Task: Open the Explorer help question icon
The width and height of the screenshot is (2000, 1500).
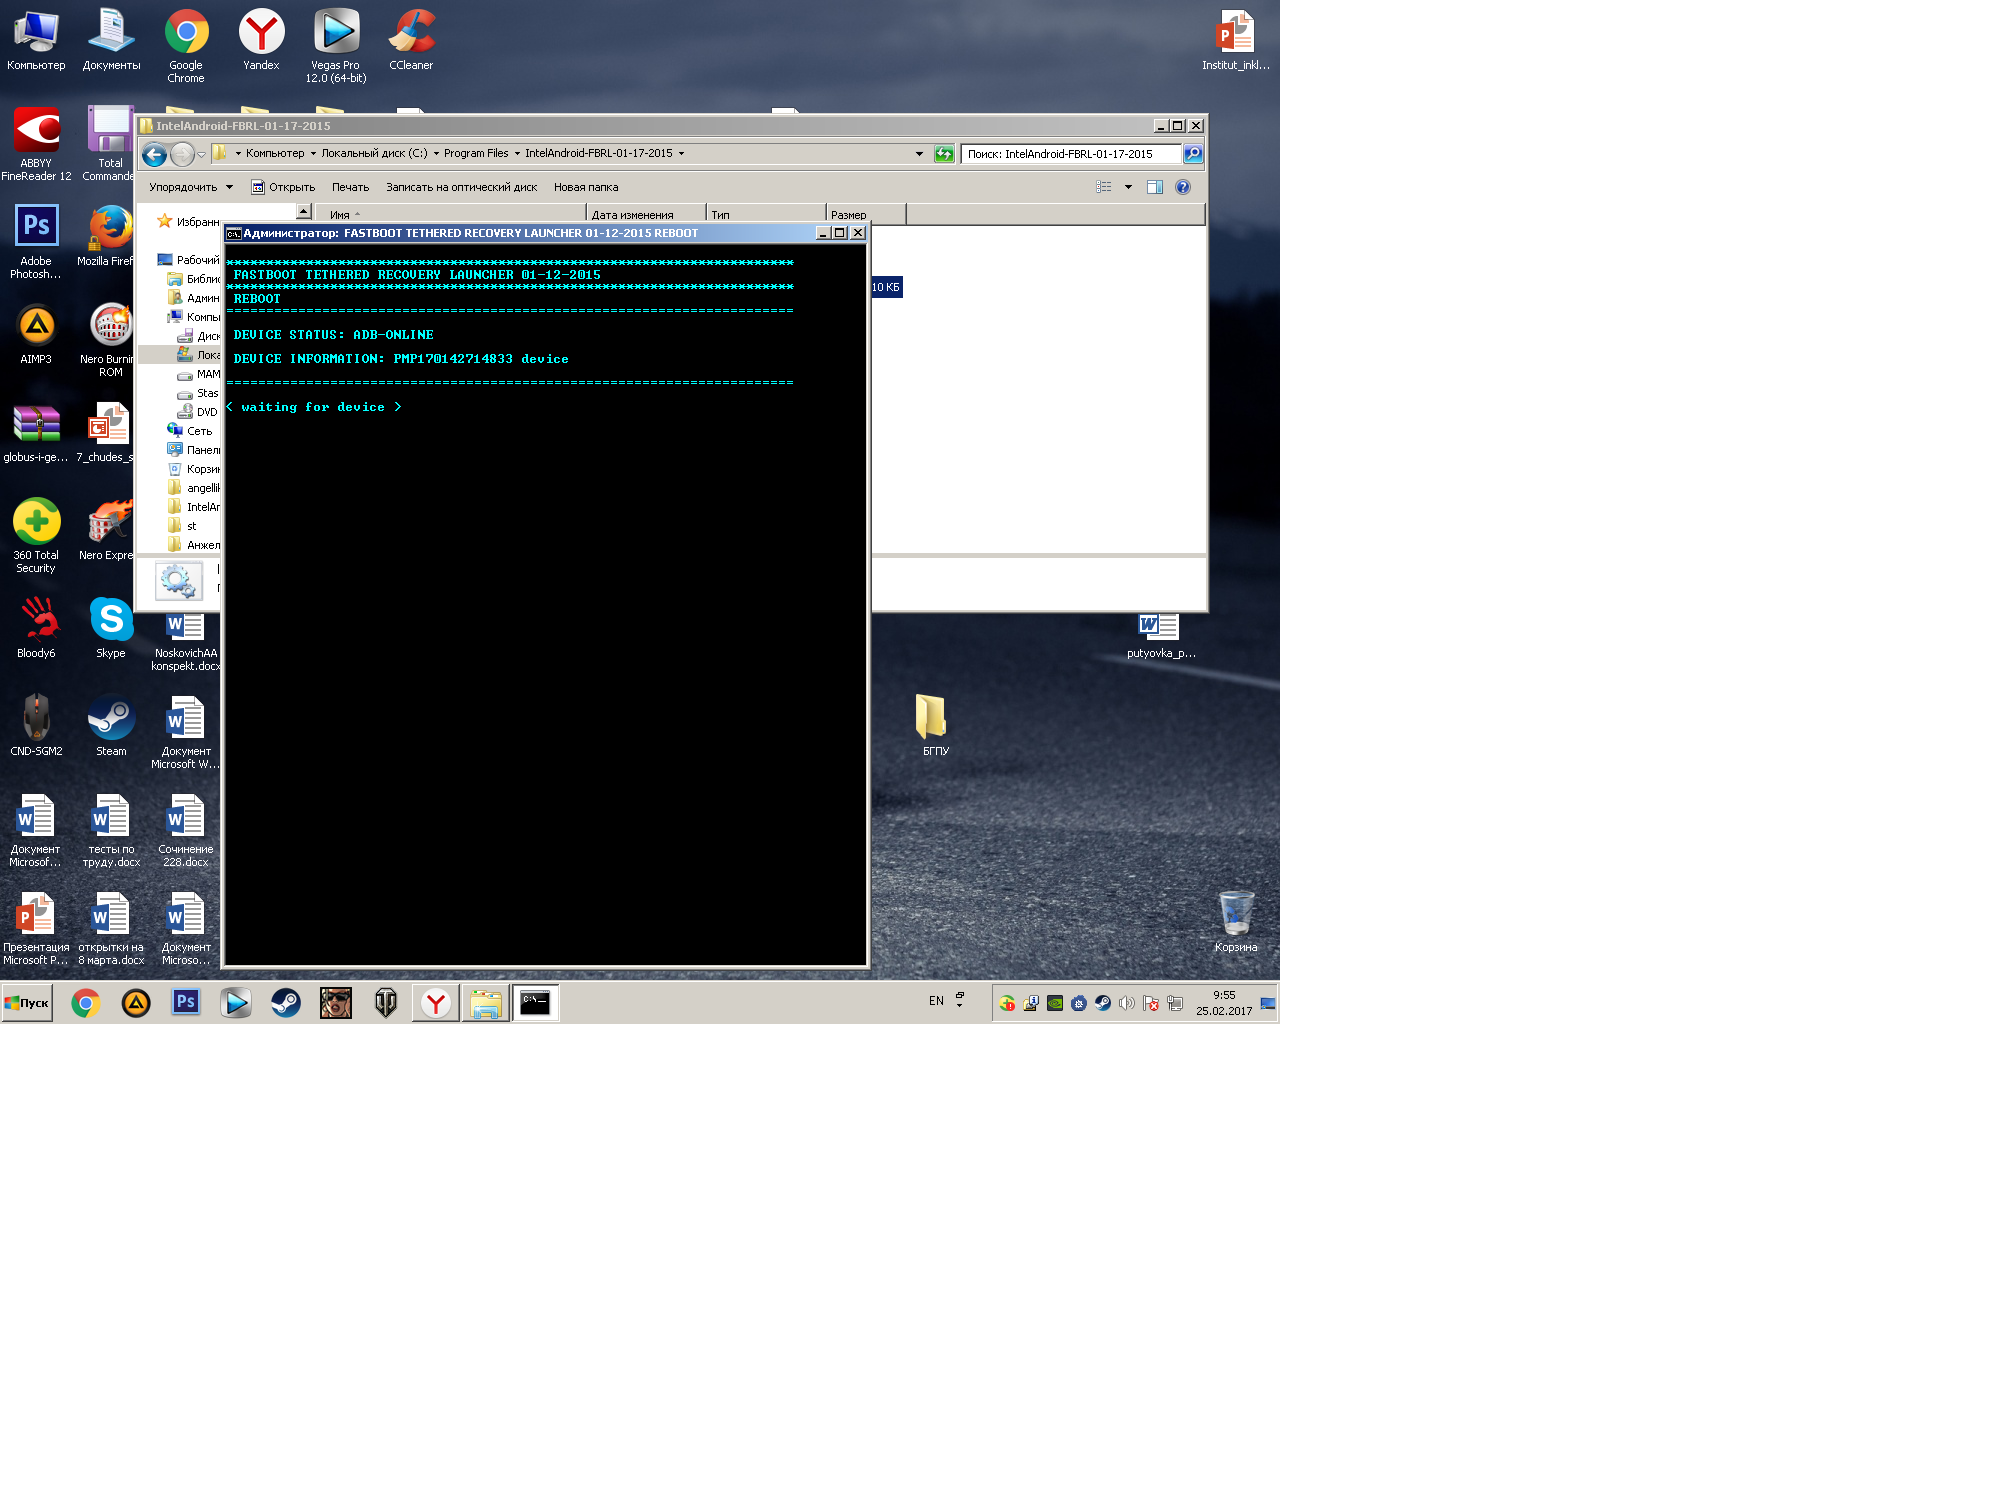Action: coord(1183,187)
